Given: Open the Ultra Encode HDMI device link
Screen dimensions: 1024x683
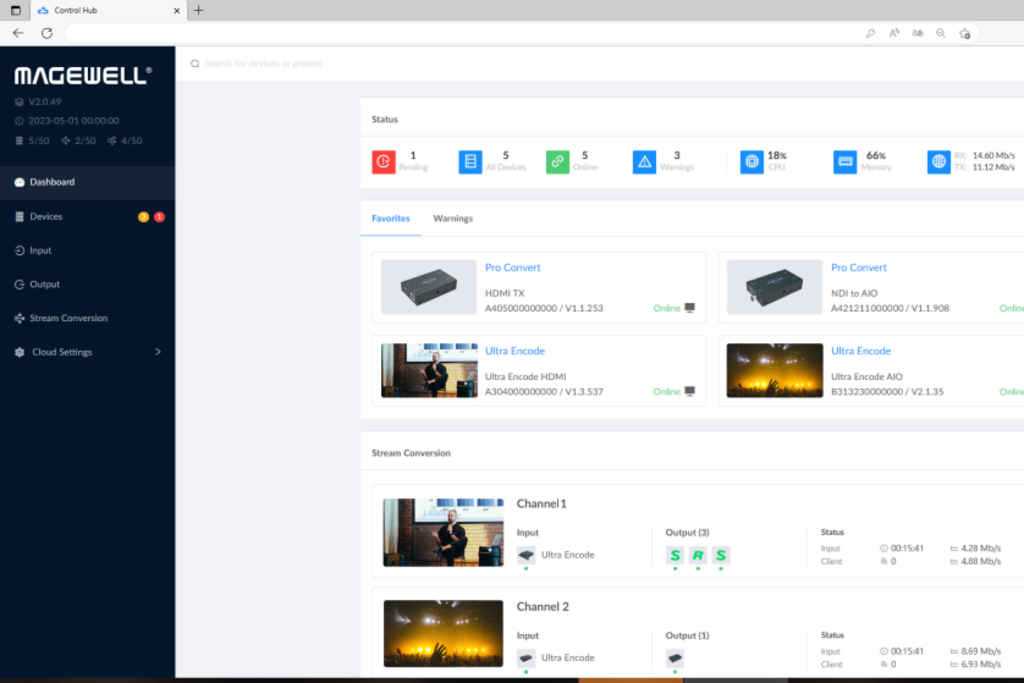Looking at the screenshot, I should (x=515, y=351).
